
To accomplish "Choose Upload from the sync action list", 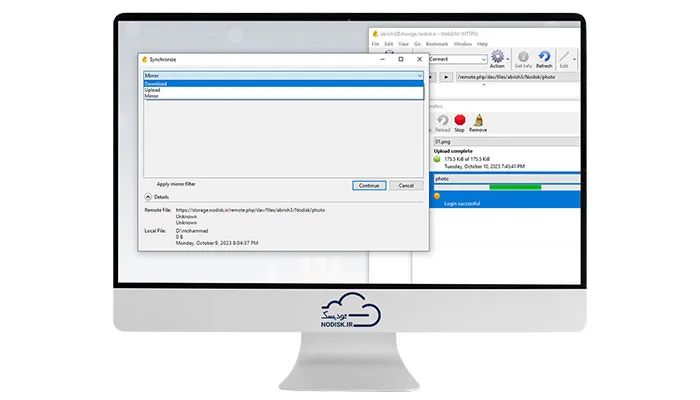I will tap(283, 90).
